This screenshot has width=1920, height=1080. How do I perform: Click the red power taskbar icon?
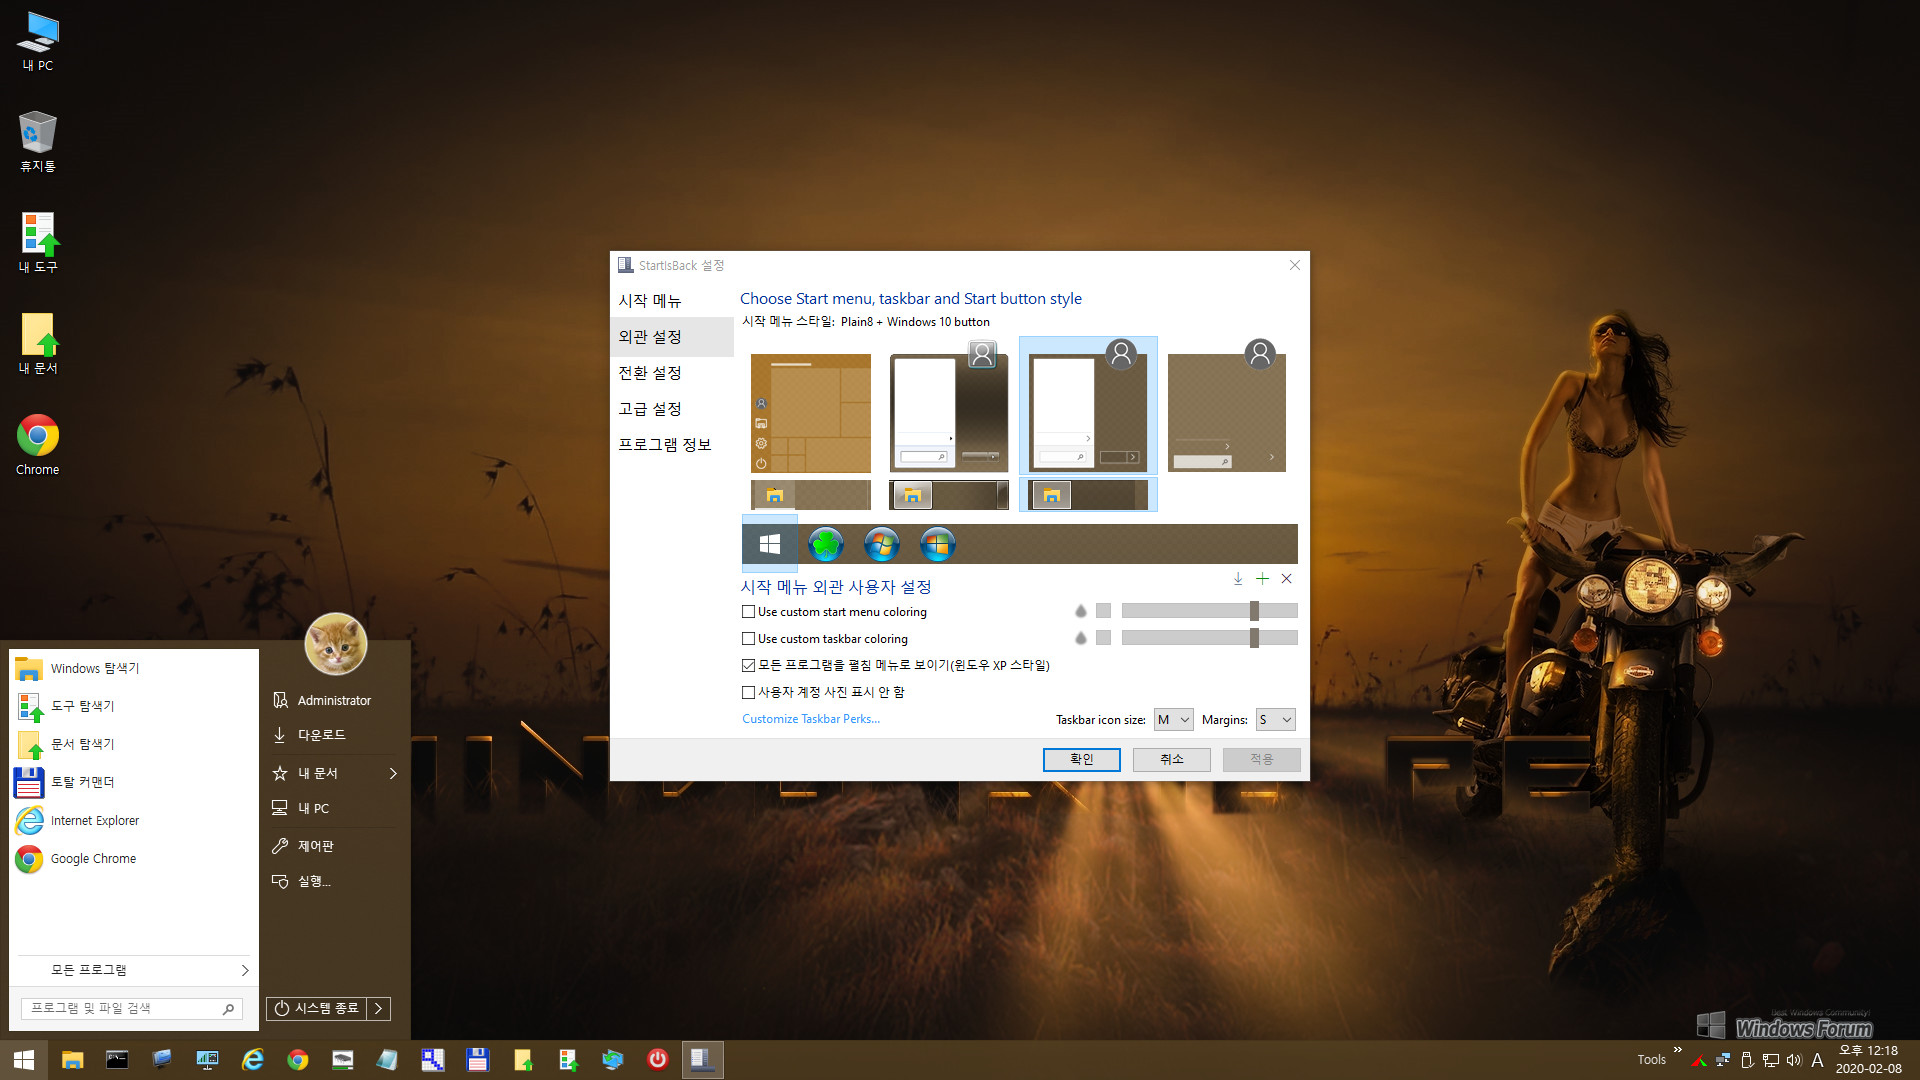tap(657, 1060)
